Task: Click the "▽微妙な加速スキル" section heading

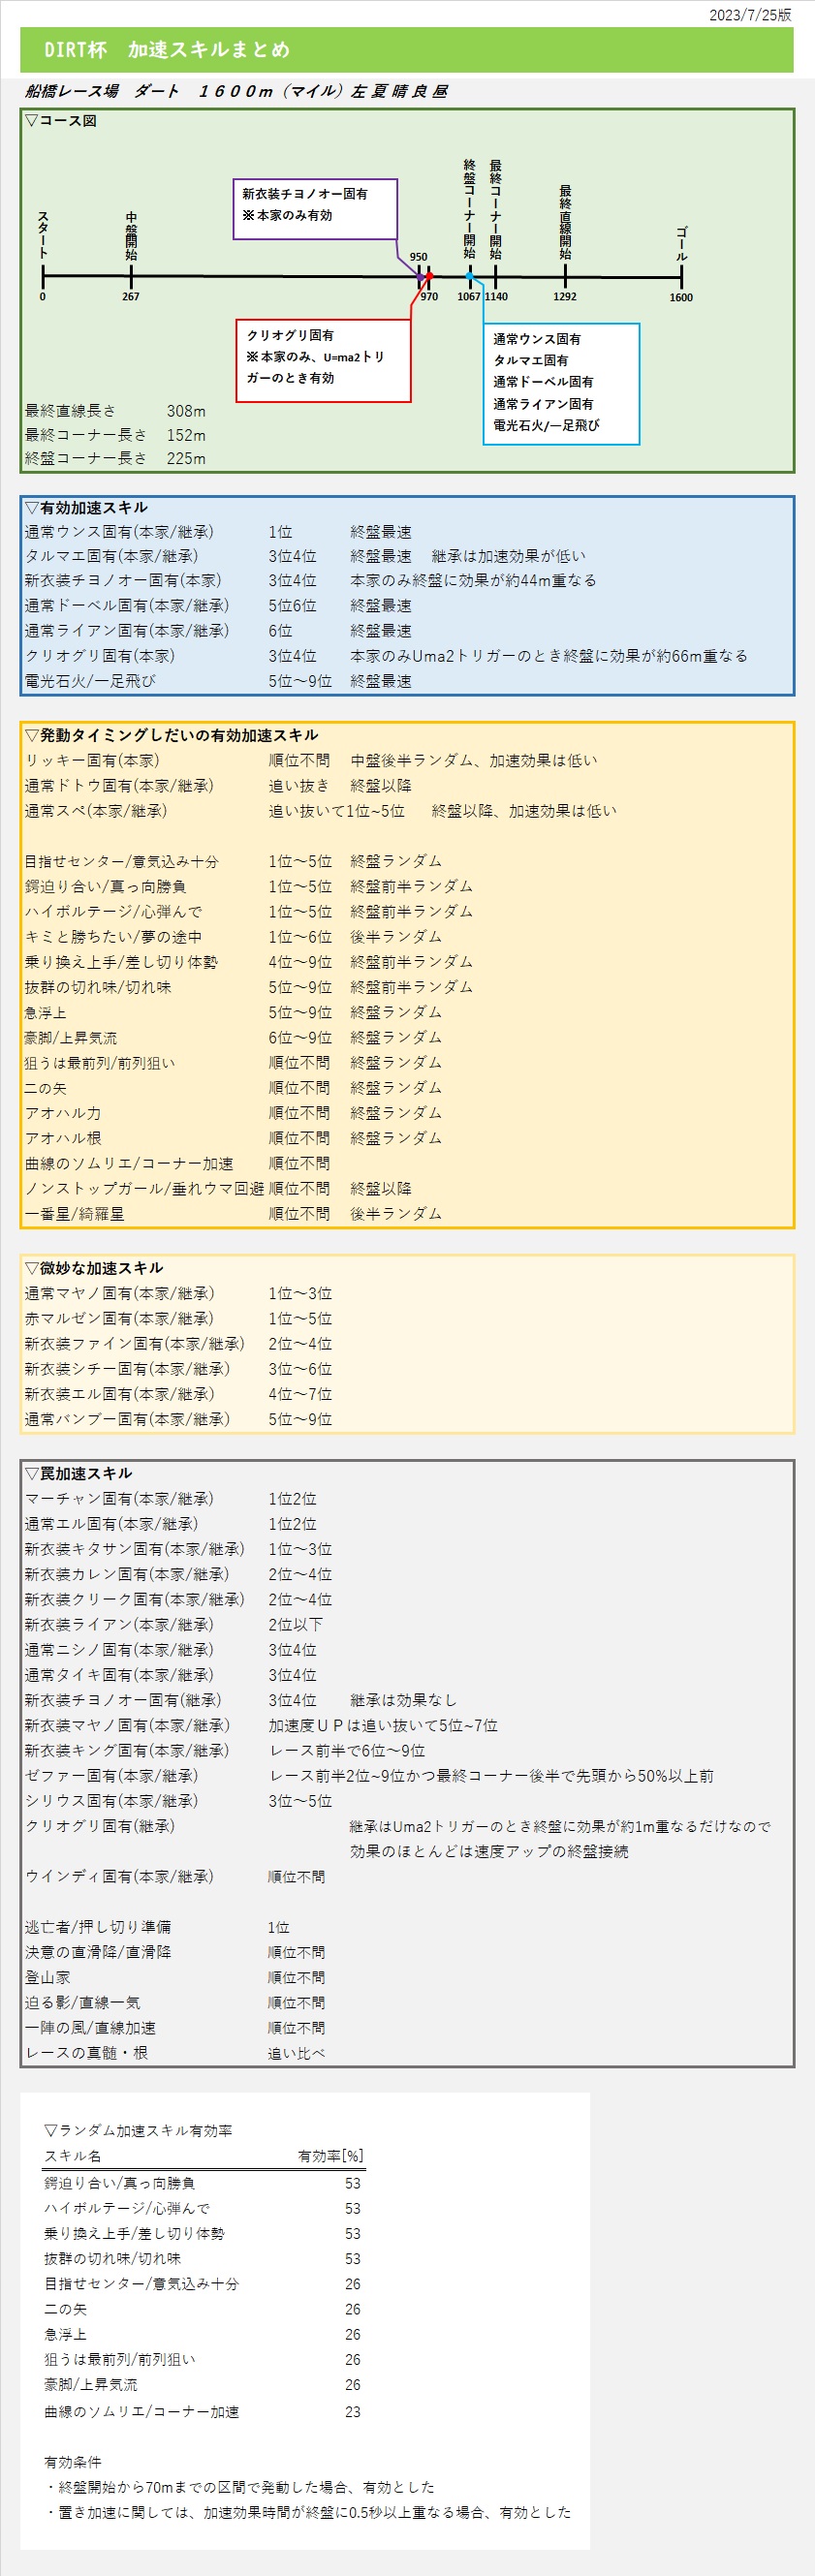Action: click(94, 1268)
